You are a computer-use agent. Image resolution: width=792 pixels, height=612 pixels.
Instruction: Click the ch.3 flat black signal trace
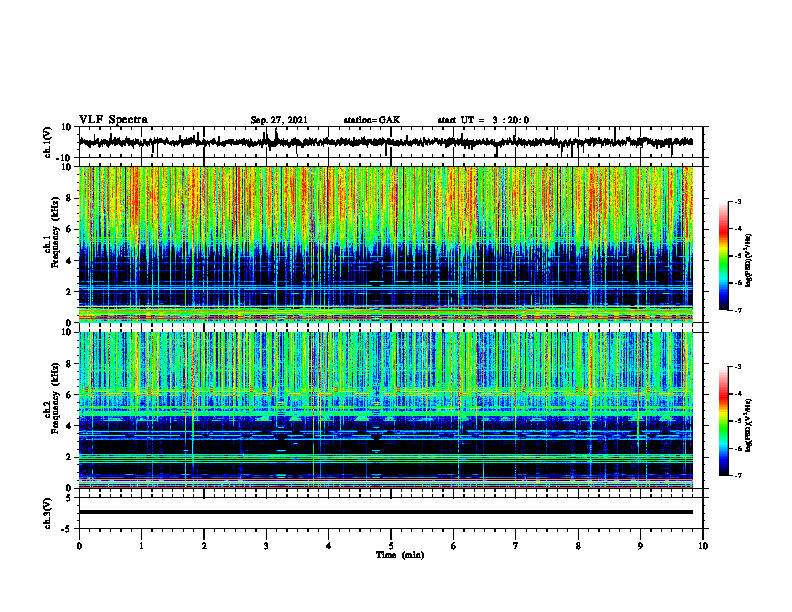coord(385,512)
